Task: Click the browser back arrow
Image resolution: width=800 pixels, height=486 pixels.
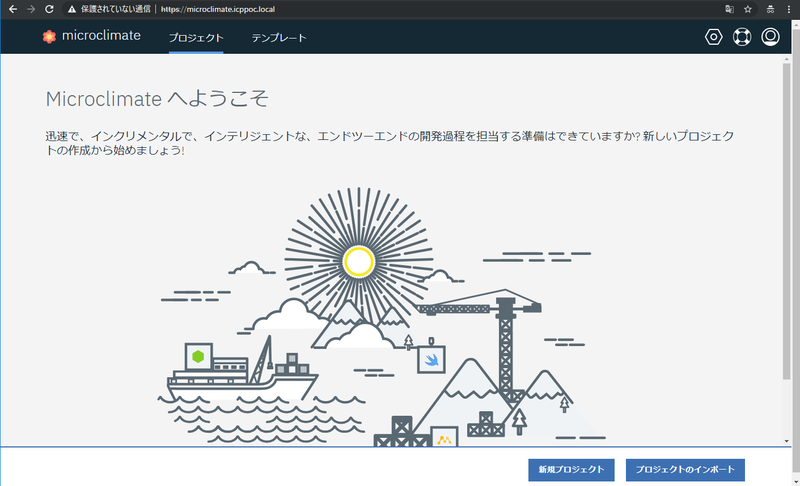Action: point(13,9)
